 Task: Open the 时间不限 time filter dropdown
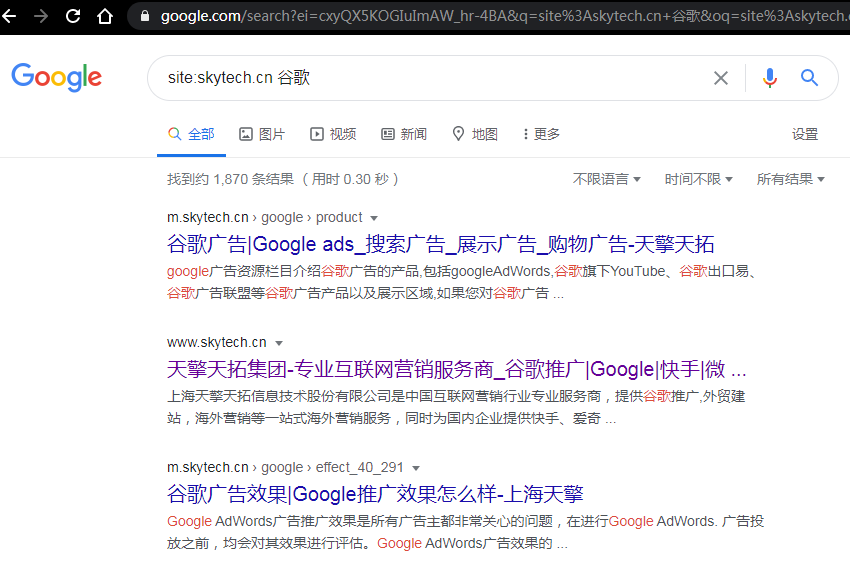point(698,179)
